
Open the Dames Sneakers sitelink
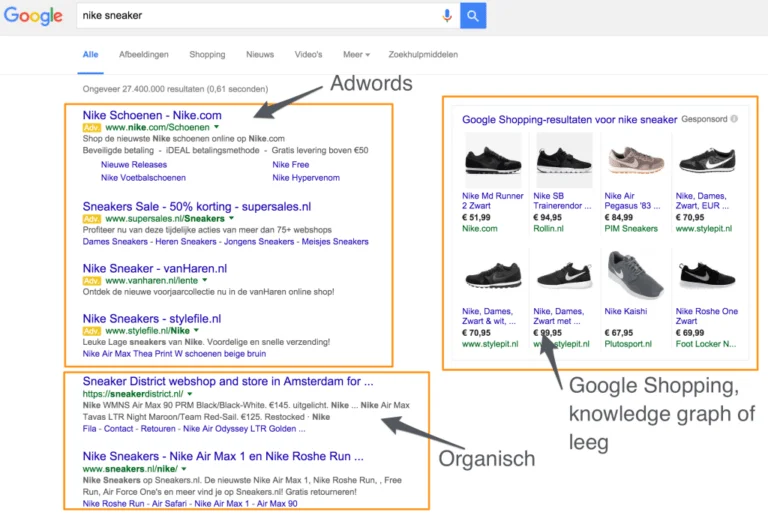(x=115, y=242)
